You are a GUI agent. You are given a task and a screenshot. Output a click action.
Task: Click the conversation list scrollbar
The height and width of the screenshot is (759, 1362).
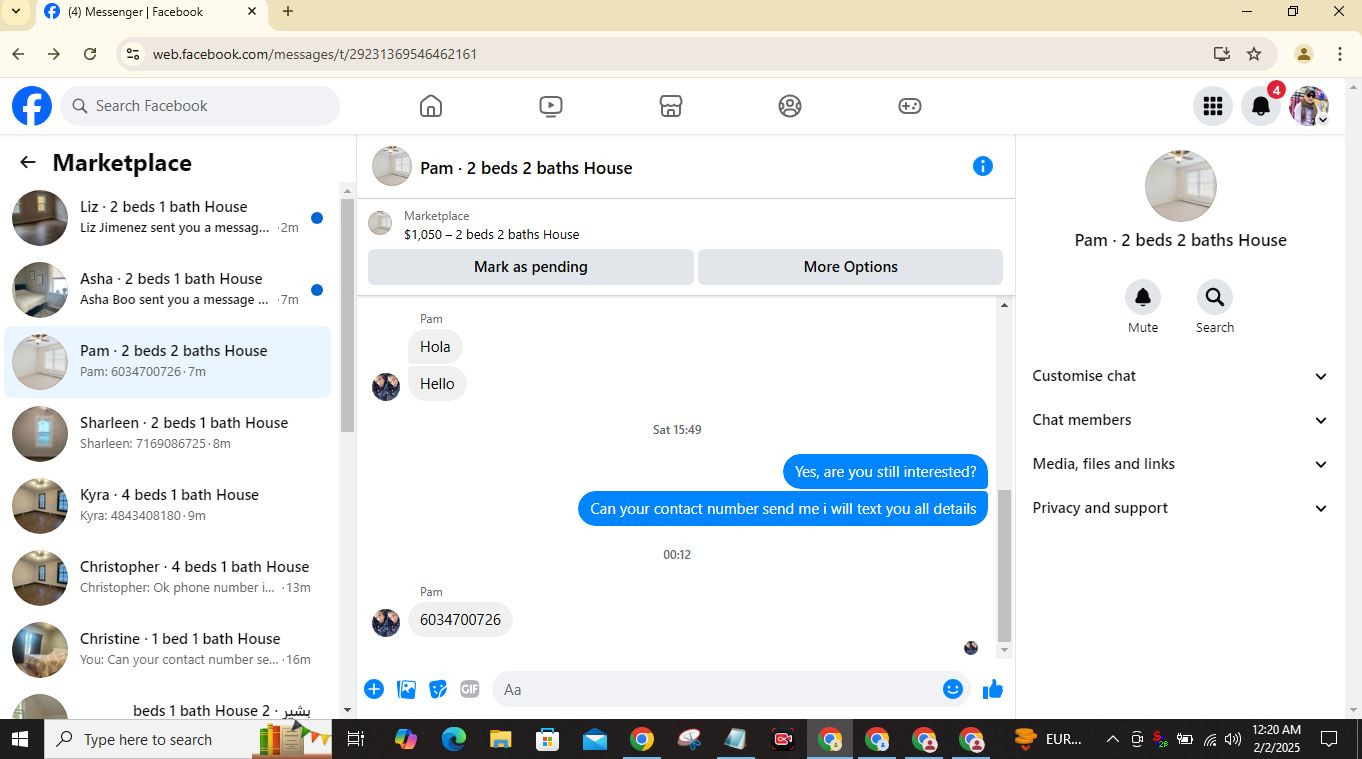click(347, 315)
